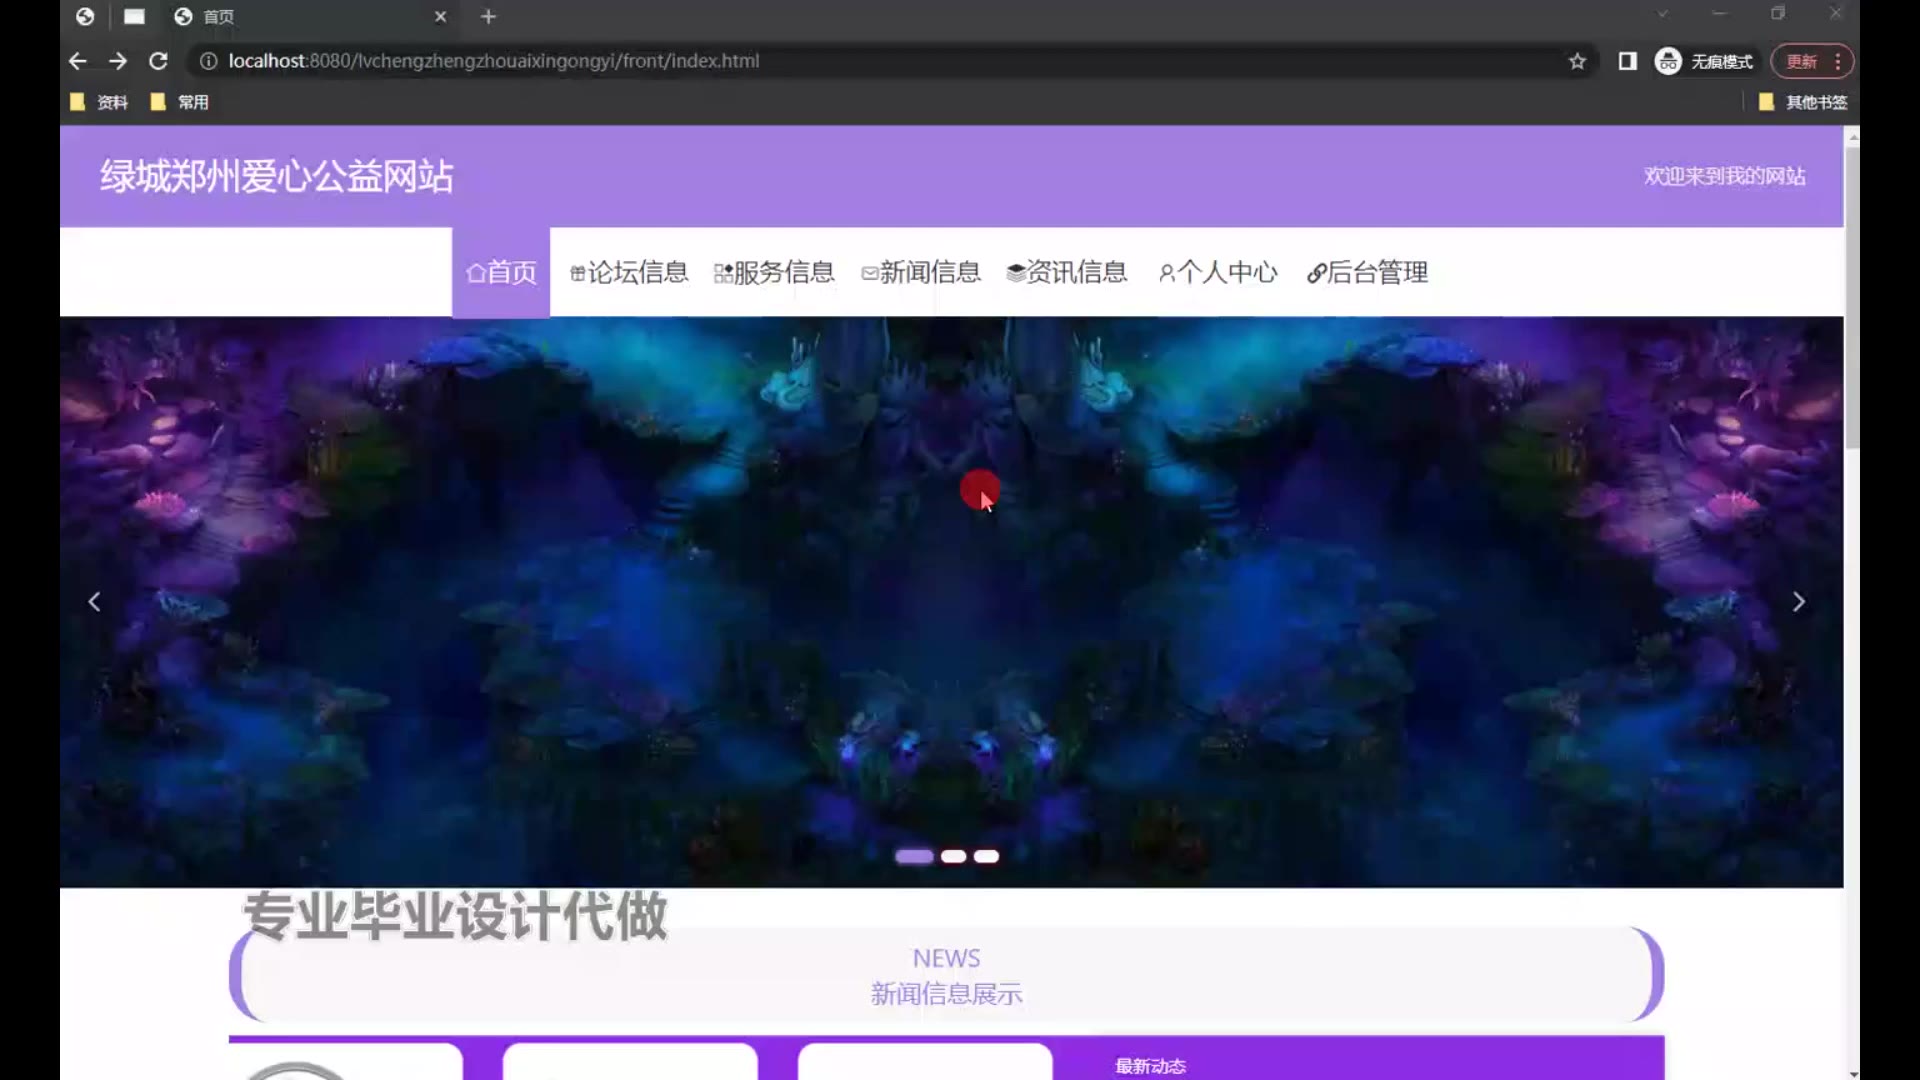Open a new tab with the plus icon
Viewport: 1920px width, 1080px height.
pyautogui.click(x=488, y=16)
